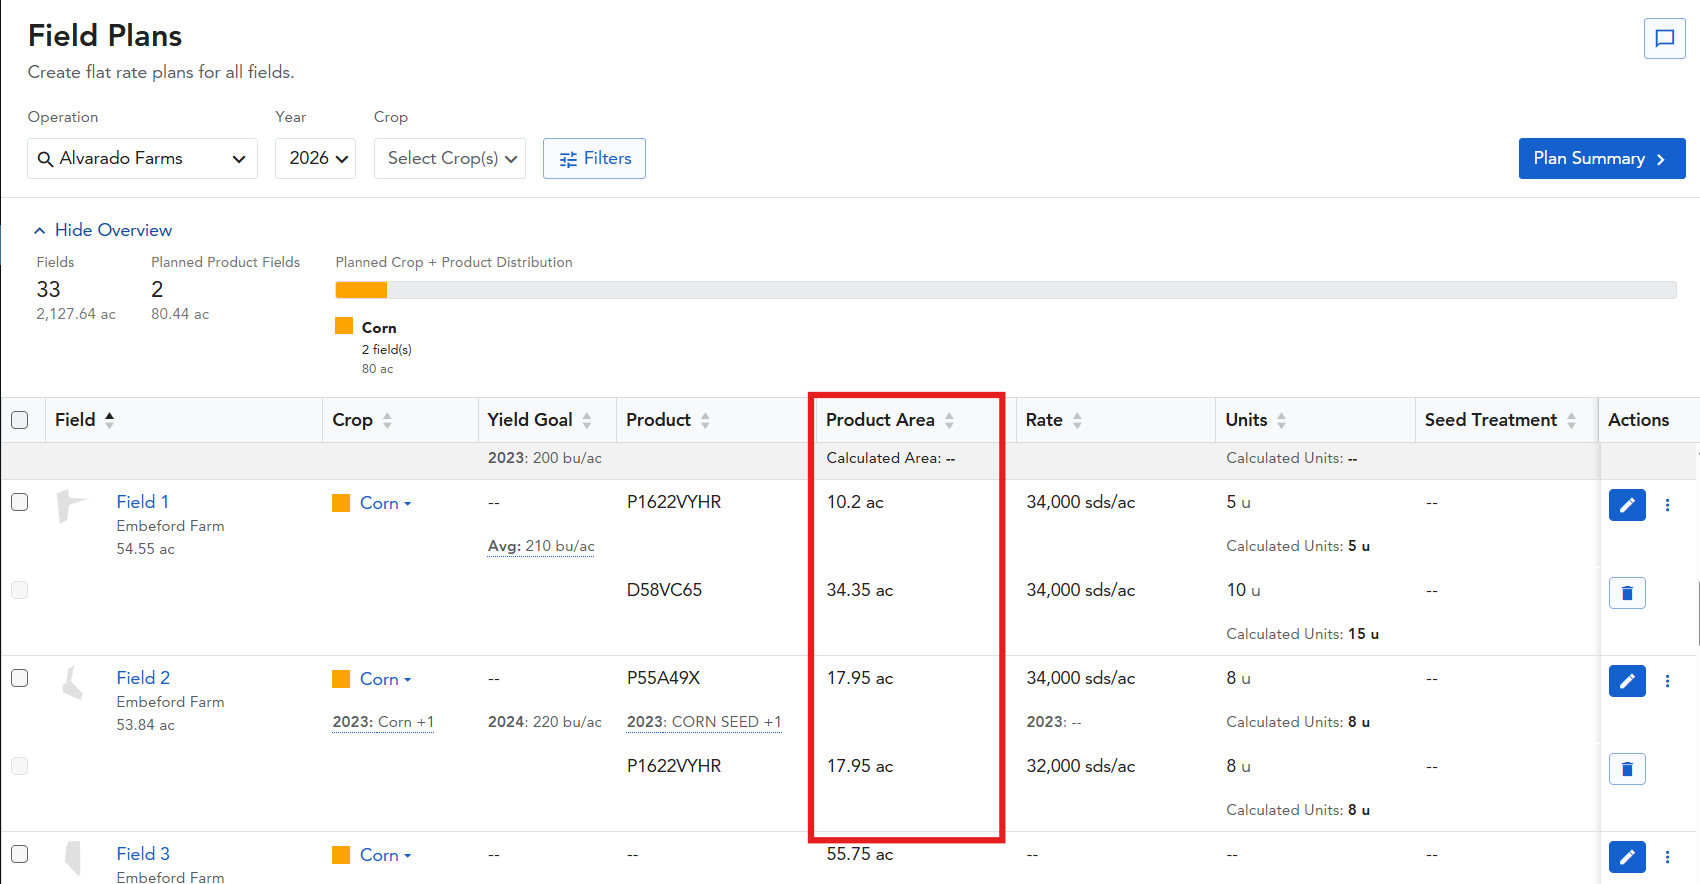Tick the D58VC65 row checkbox
The width and height of the screenshot is (1700, 884).
point(19,590)
